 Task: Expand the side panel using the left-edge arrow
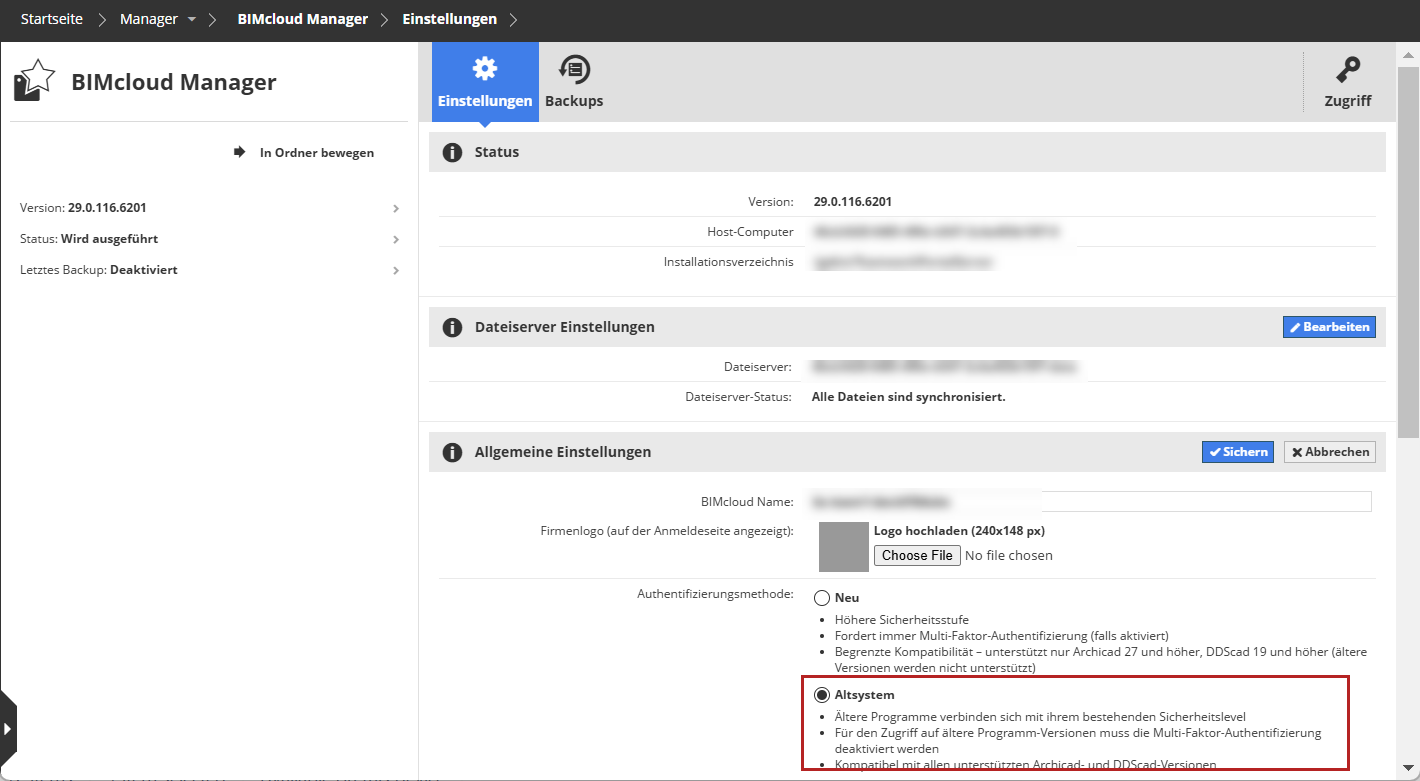pos(8,729)
